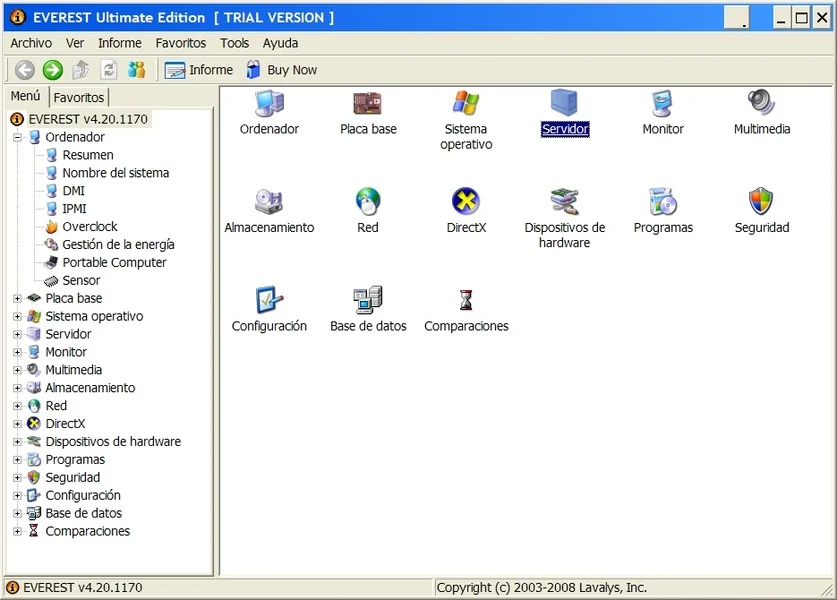Select the Comparaciones hourglass icon
The image size is (837, 600).
466,300
